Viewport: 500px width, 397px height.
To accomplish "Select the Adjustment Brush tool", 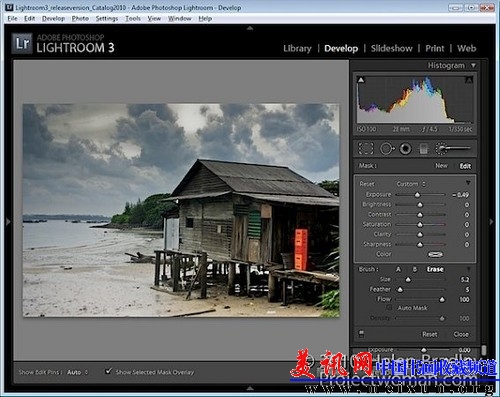I will [454, 149].
